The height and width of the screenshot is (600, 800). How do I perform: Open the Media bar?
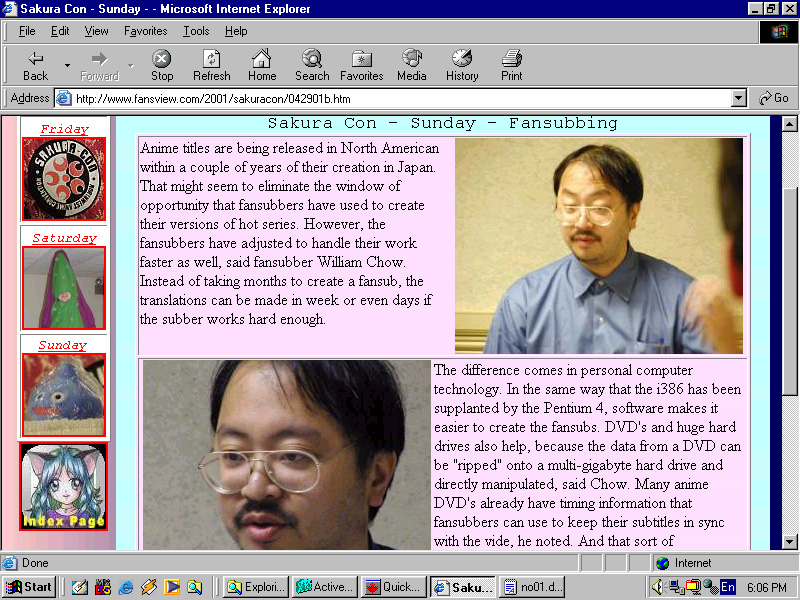(x=412, y=65)
